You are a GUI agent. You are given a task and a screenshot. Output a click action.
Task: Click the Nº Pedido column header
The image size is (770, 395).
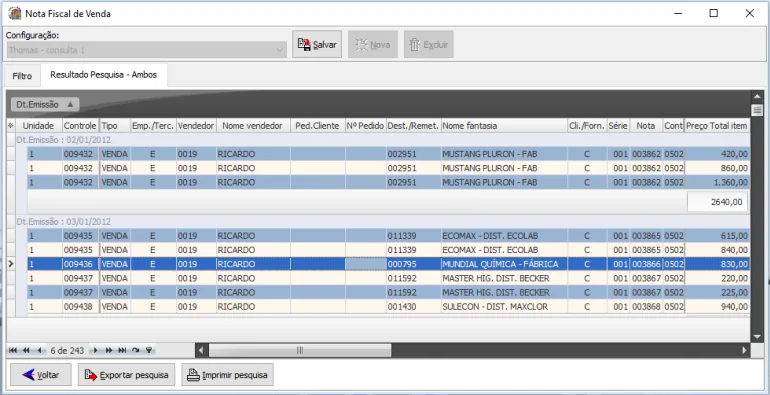[365, 126]
